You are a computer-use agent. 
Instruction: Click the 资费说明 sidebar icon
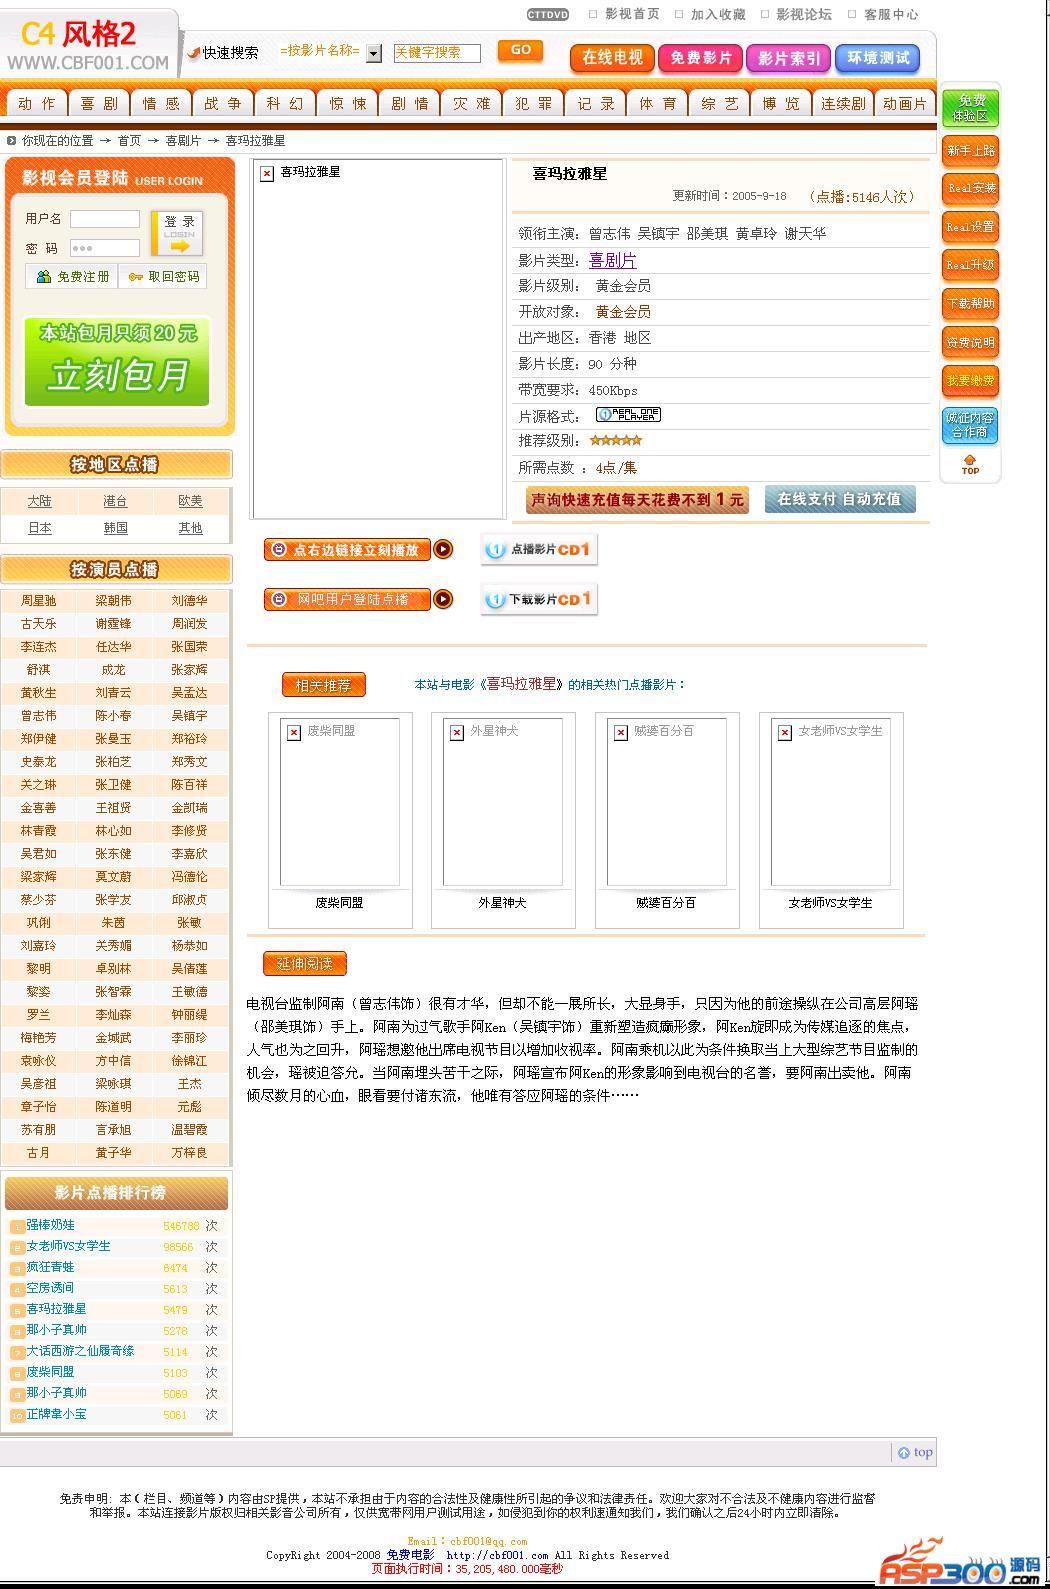(x=970, y=342)
